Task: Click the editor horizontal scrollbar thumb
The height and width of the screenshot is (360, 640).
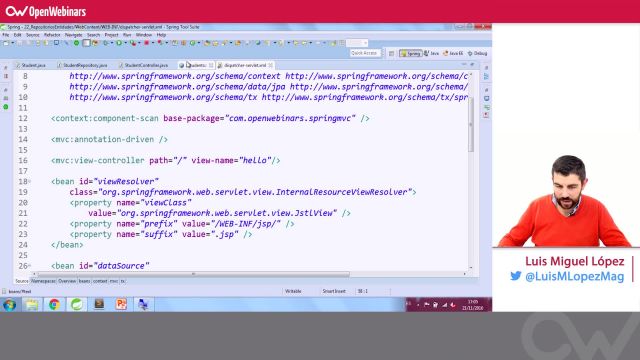Action: coord(193,274)
